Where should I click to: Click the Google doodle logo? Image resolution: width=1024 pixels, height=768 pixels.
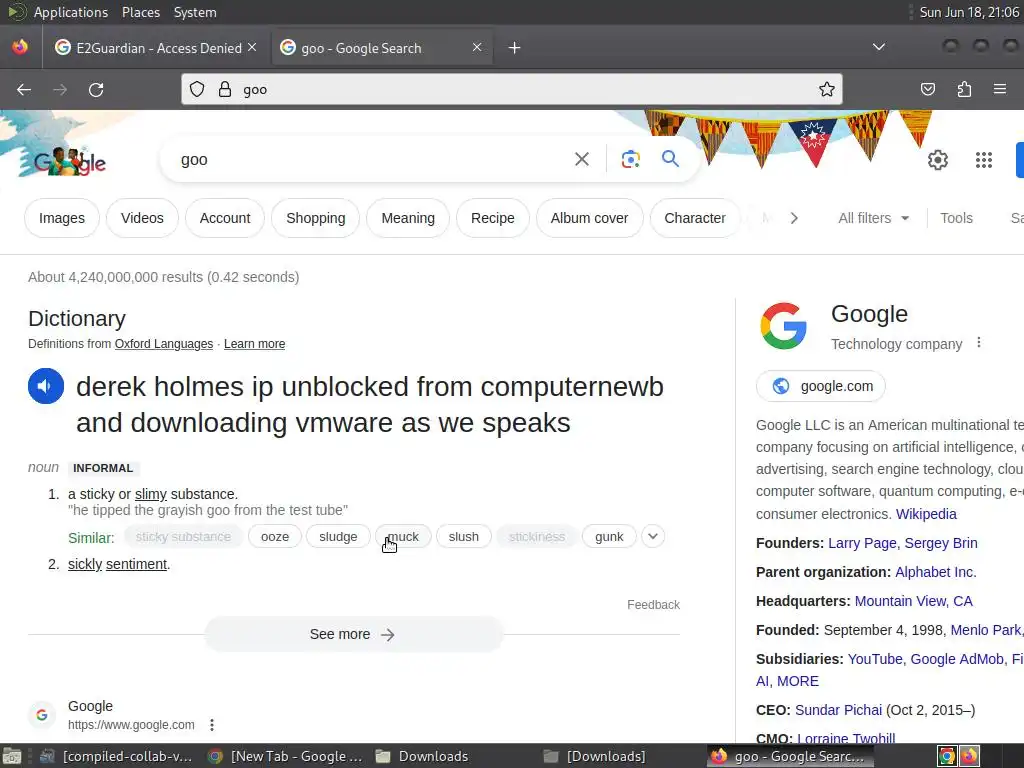coord(70,162)
